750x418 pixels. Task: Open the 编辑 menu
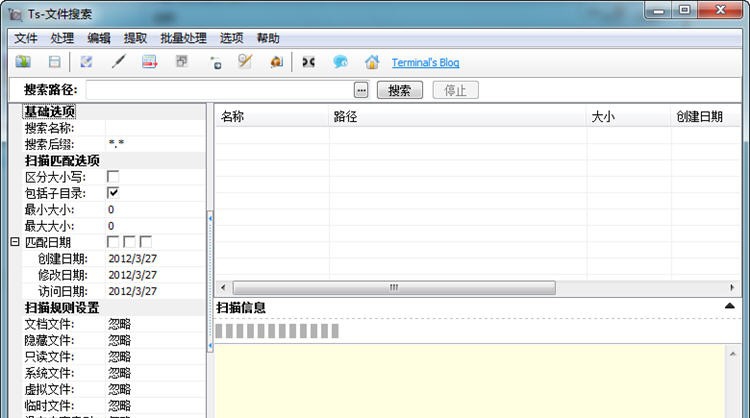point(99,38)
